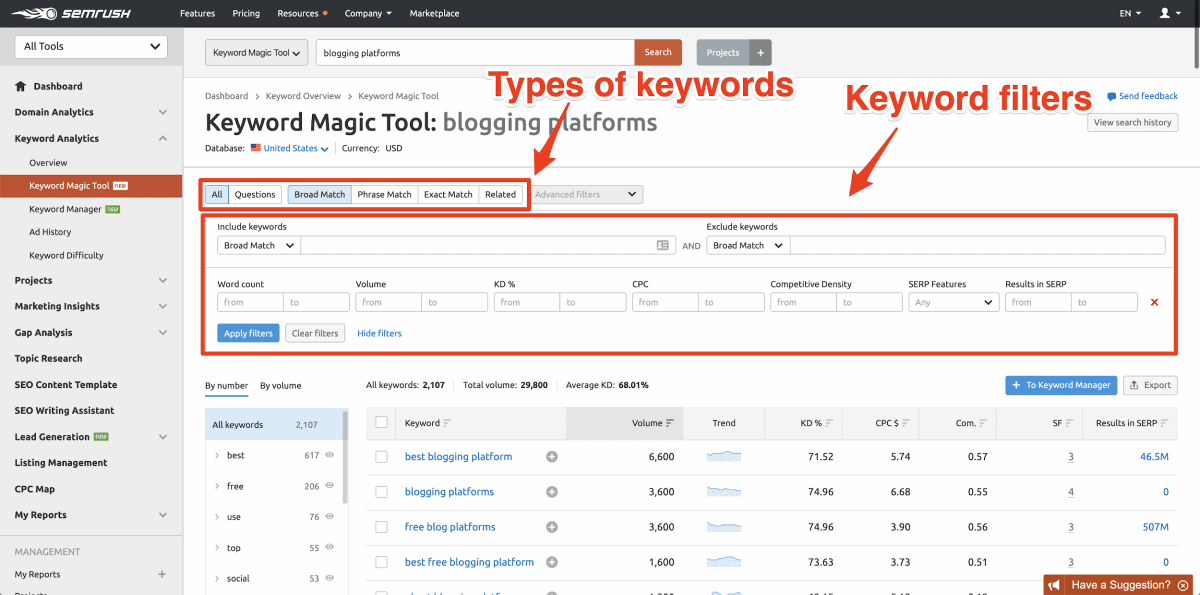This screenshot has height=595, width=1200.
Task: Click the Hide filters link
Action: click(379, 333)
